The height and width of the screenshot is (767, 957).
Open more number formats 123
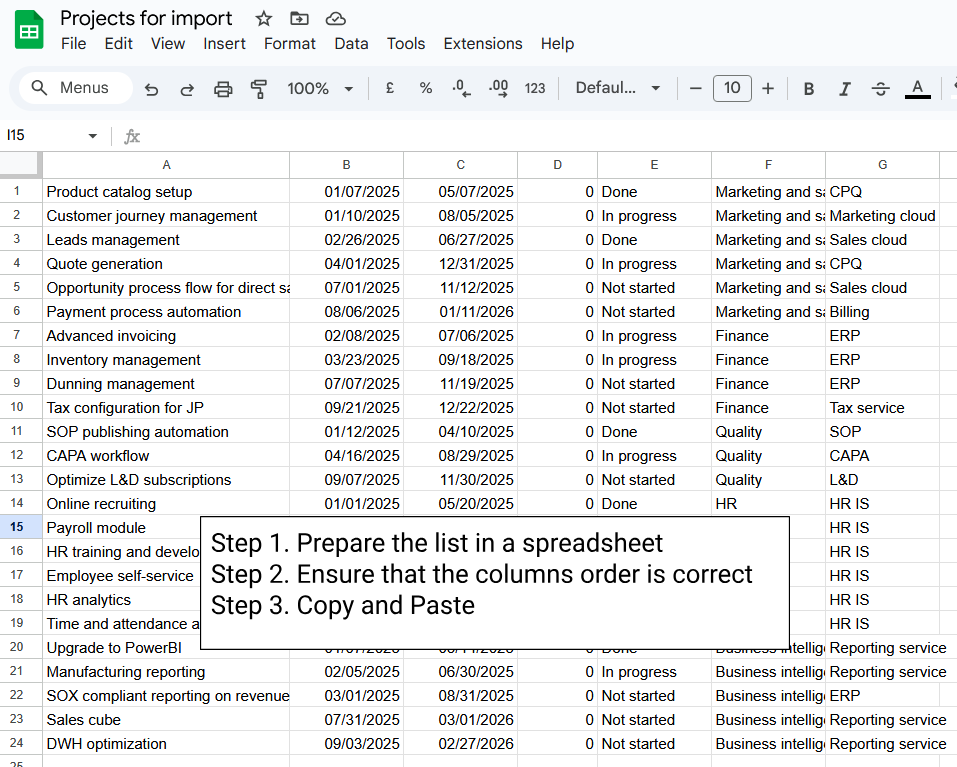(x=535, y=88)
